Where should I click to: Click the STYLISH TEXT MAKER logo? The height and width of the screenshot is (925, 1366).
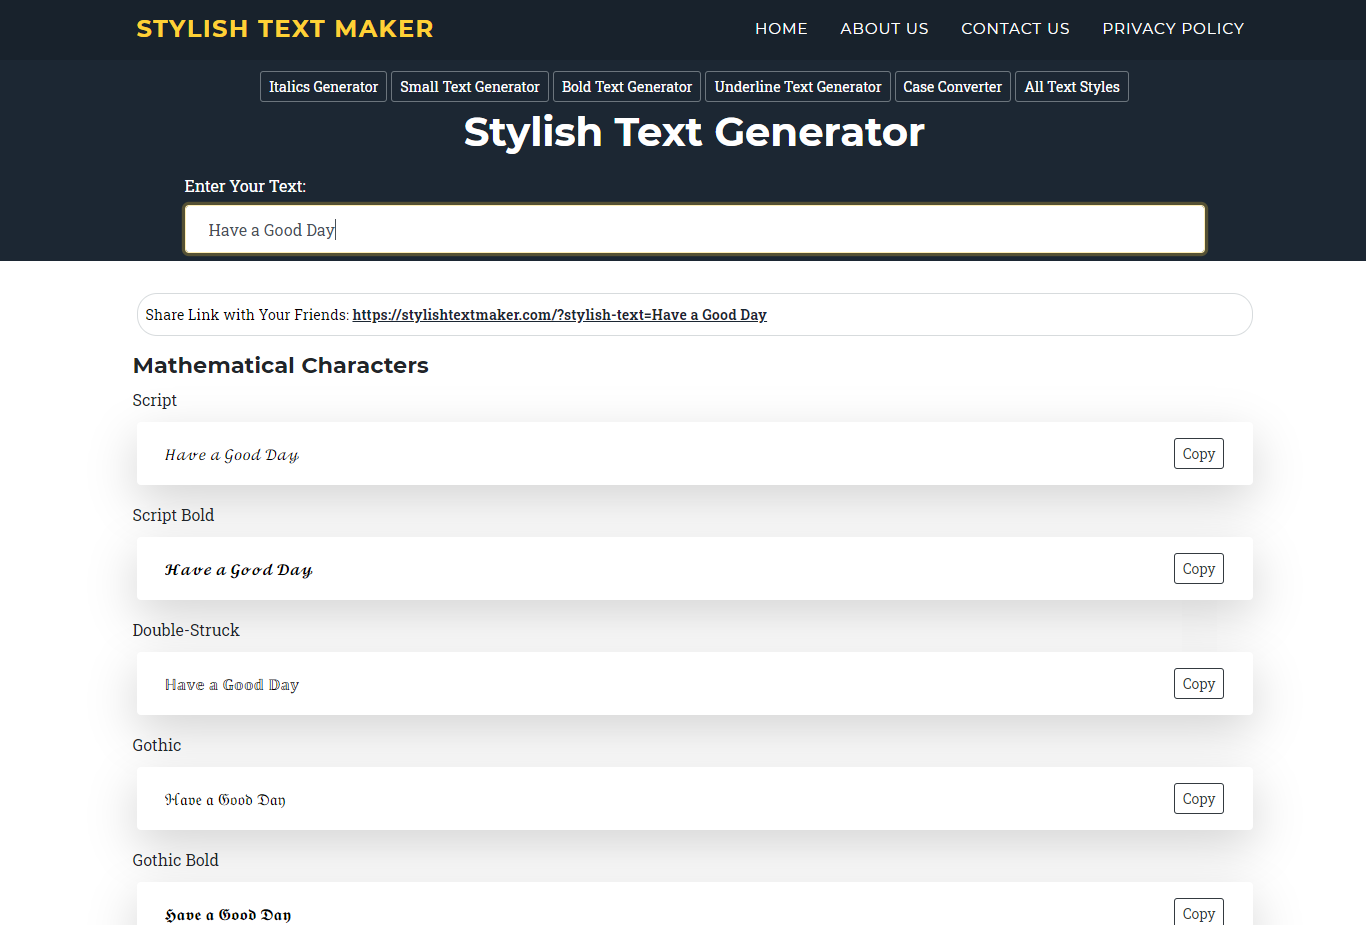284,28
